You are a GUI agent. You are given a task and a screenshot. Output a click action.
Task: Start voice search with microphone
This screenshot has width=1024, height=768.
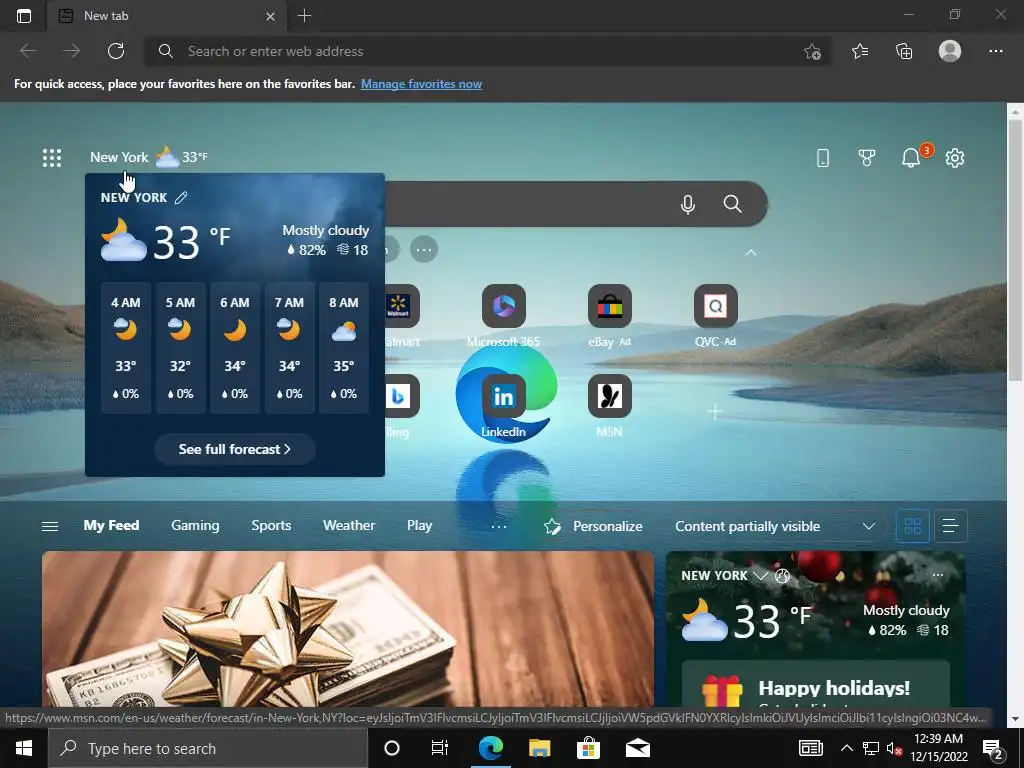687,204
